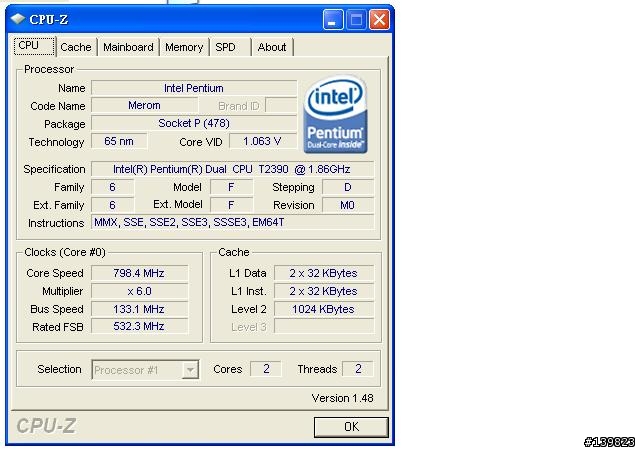This screenshot has height=450, width=640.
Task: Close the CPU-Z window
Action: (380, 19)
